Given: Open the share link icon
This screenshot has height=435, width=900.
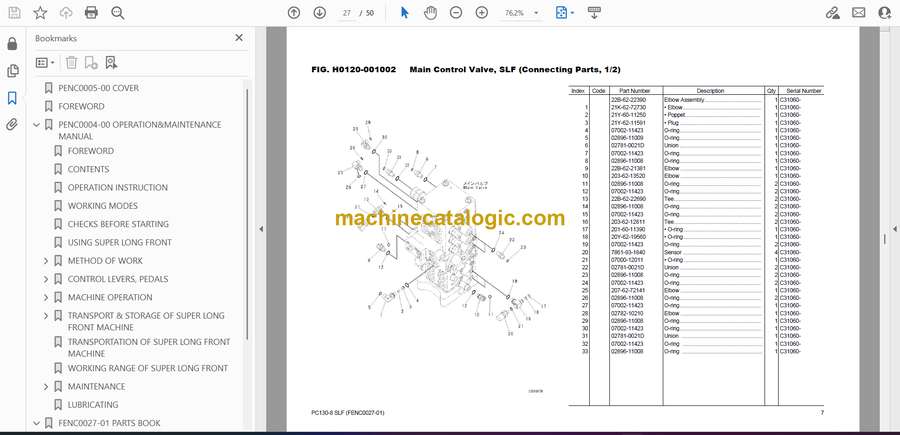Looking at the screenshot, I should pos(833,13).
